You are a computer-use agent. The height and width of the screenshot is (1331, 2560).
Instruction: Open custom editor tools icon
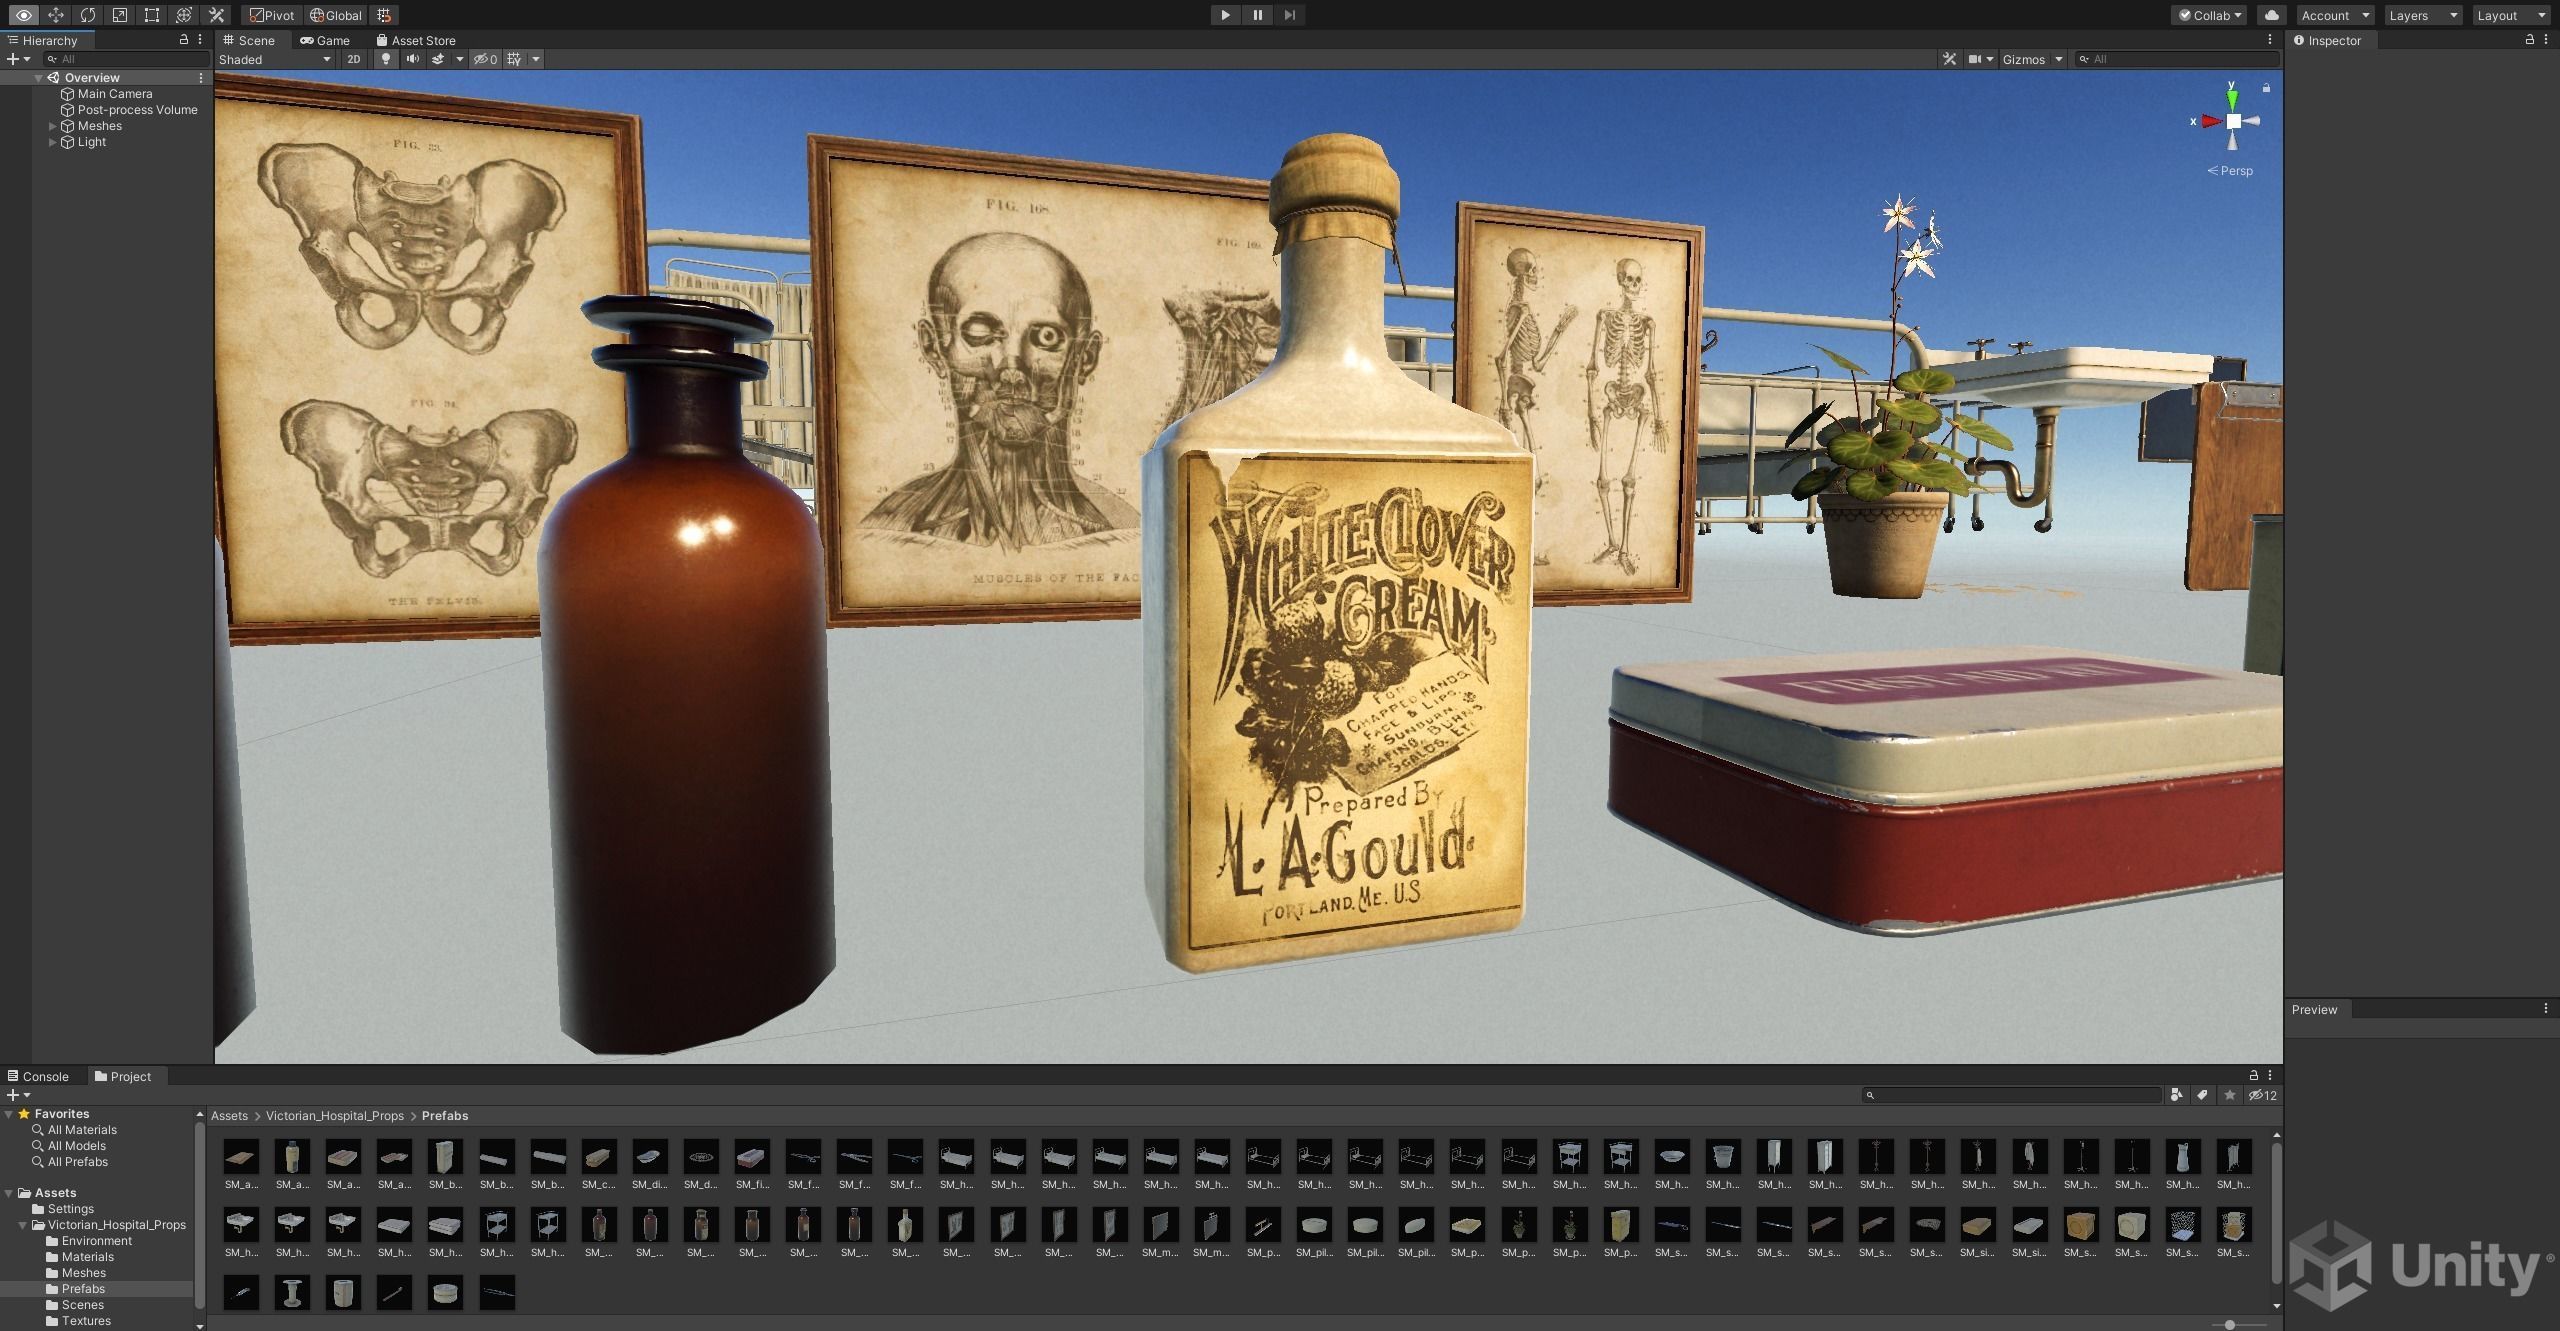pyautogui.click(x=215, y=15)
